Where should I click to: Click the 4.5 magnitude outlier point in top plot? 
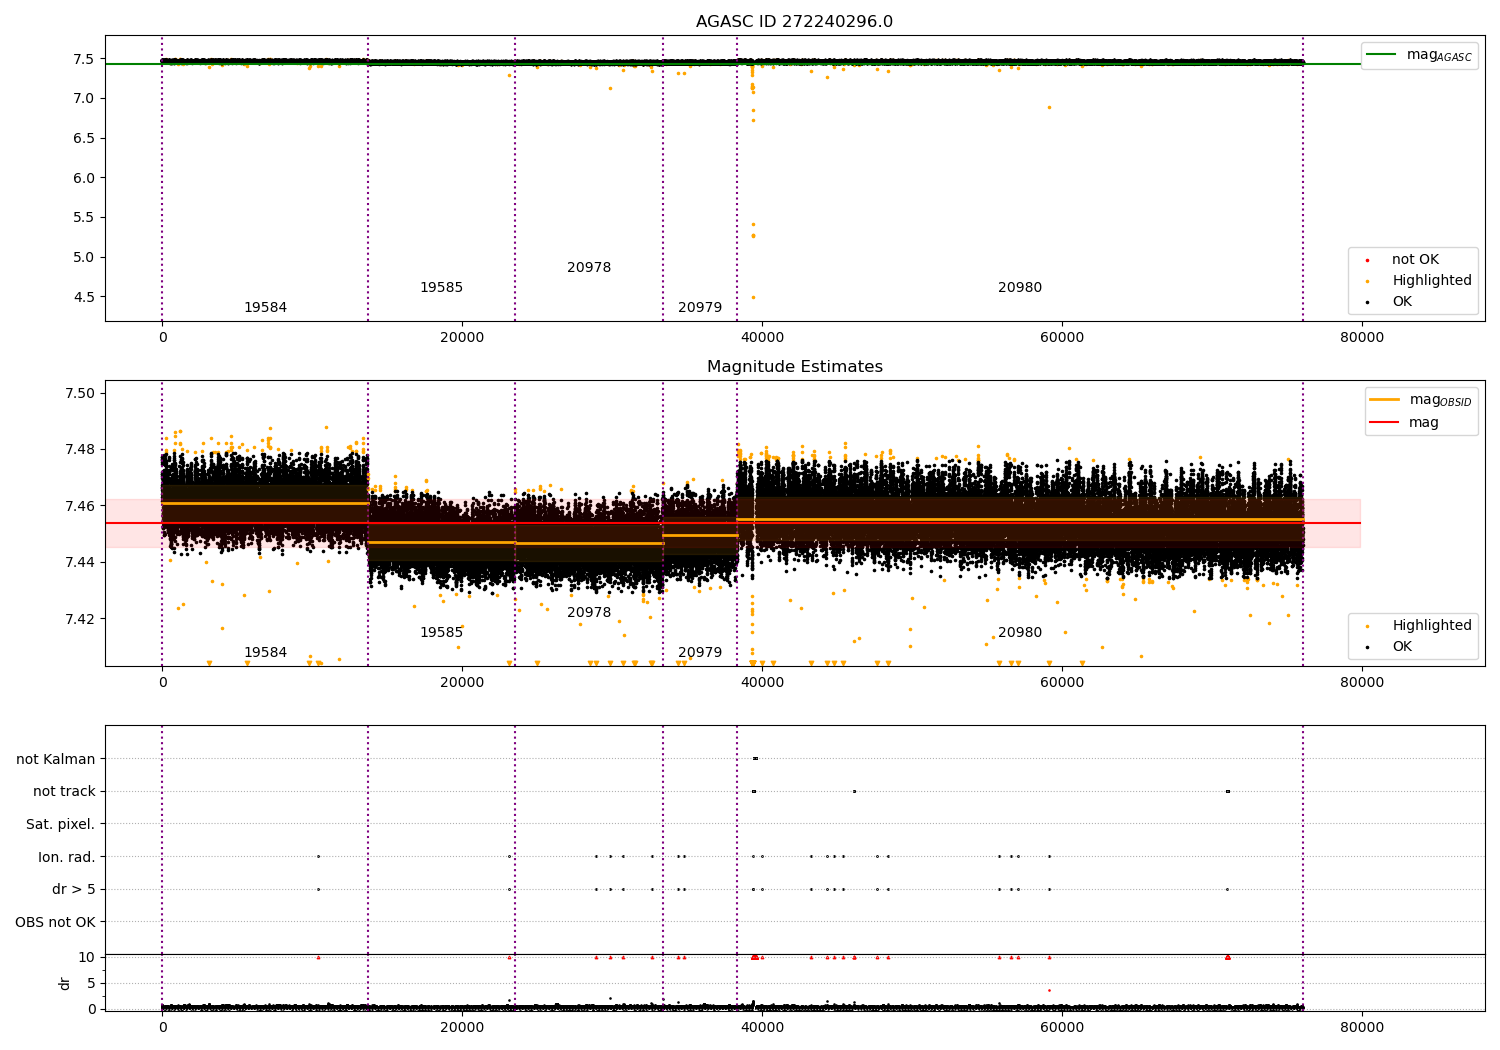(753, 297)
